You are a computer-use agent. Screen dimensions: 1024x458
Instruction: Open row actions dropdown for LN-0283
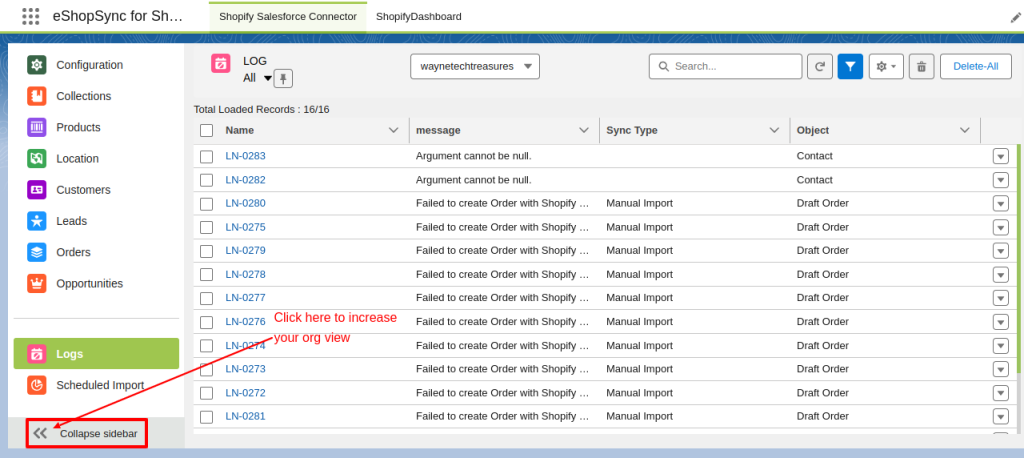coord(1000,157)
